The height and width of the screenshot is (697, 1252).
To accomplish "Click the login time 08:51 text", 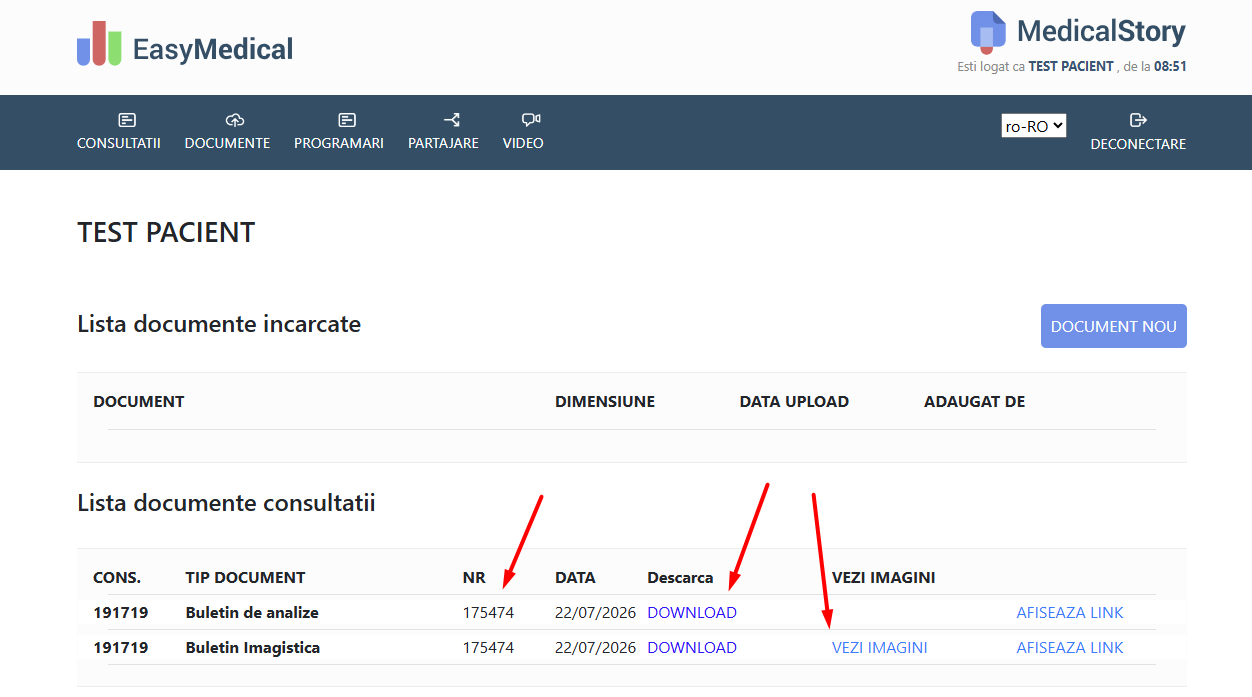I will pyautogui.click(x=1170, y=67).
